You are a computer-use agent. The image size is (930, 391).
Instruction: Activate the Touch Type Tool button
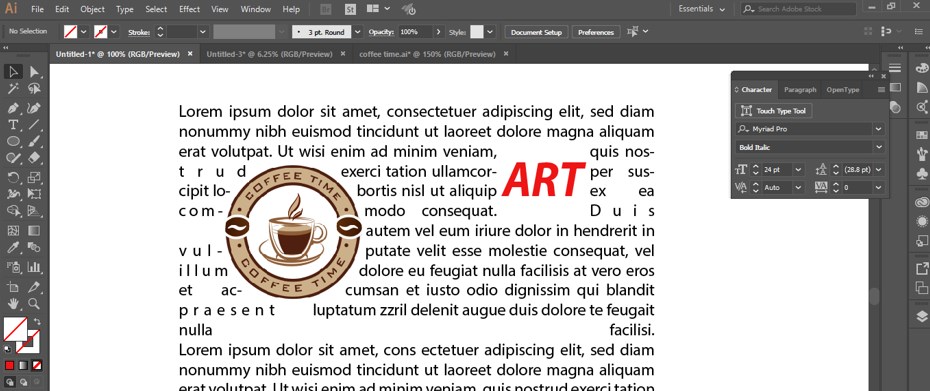(774, 111)
